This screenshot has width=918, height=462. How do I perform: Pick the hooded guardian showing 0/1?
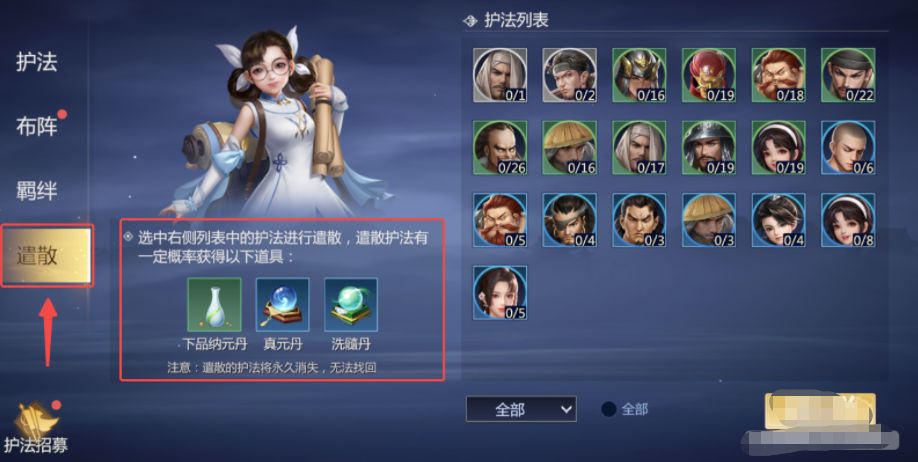point(500,76)
